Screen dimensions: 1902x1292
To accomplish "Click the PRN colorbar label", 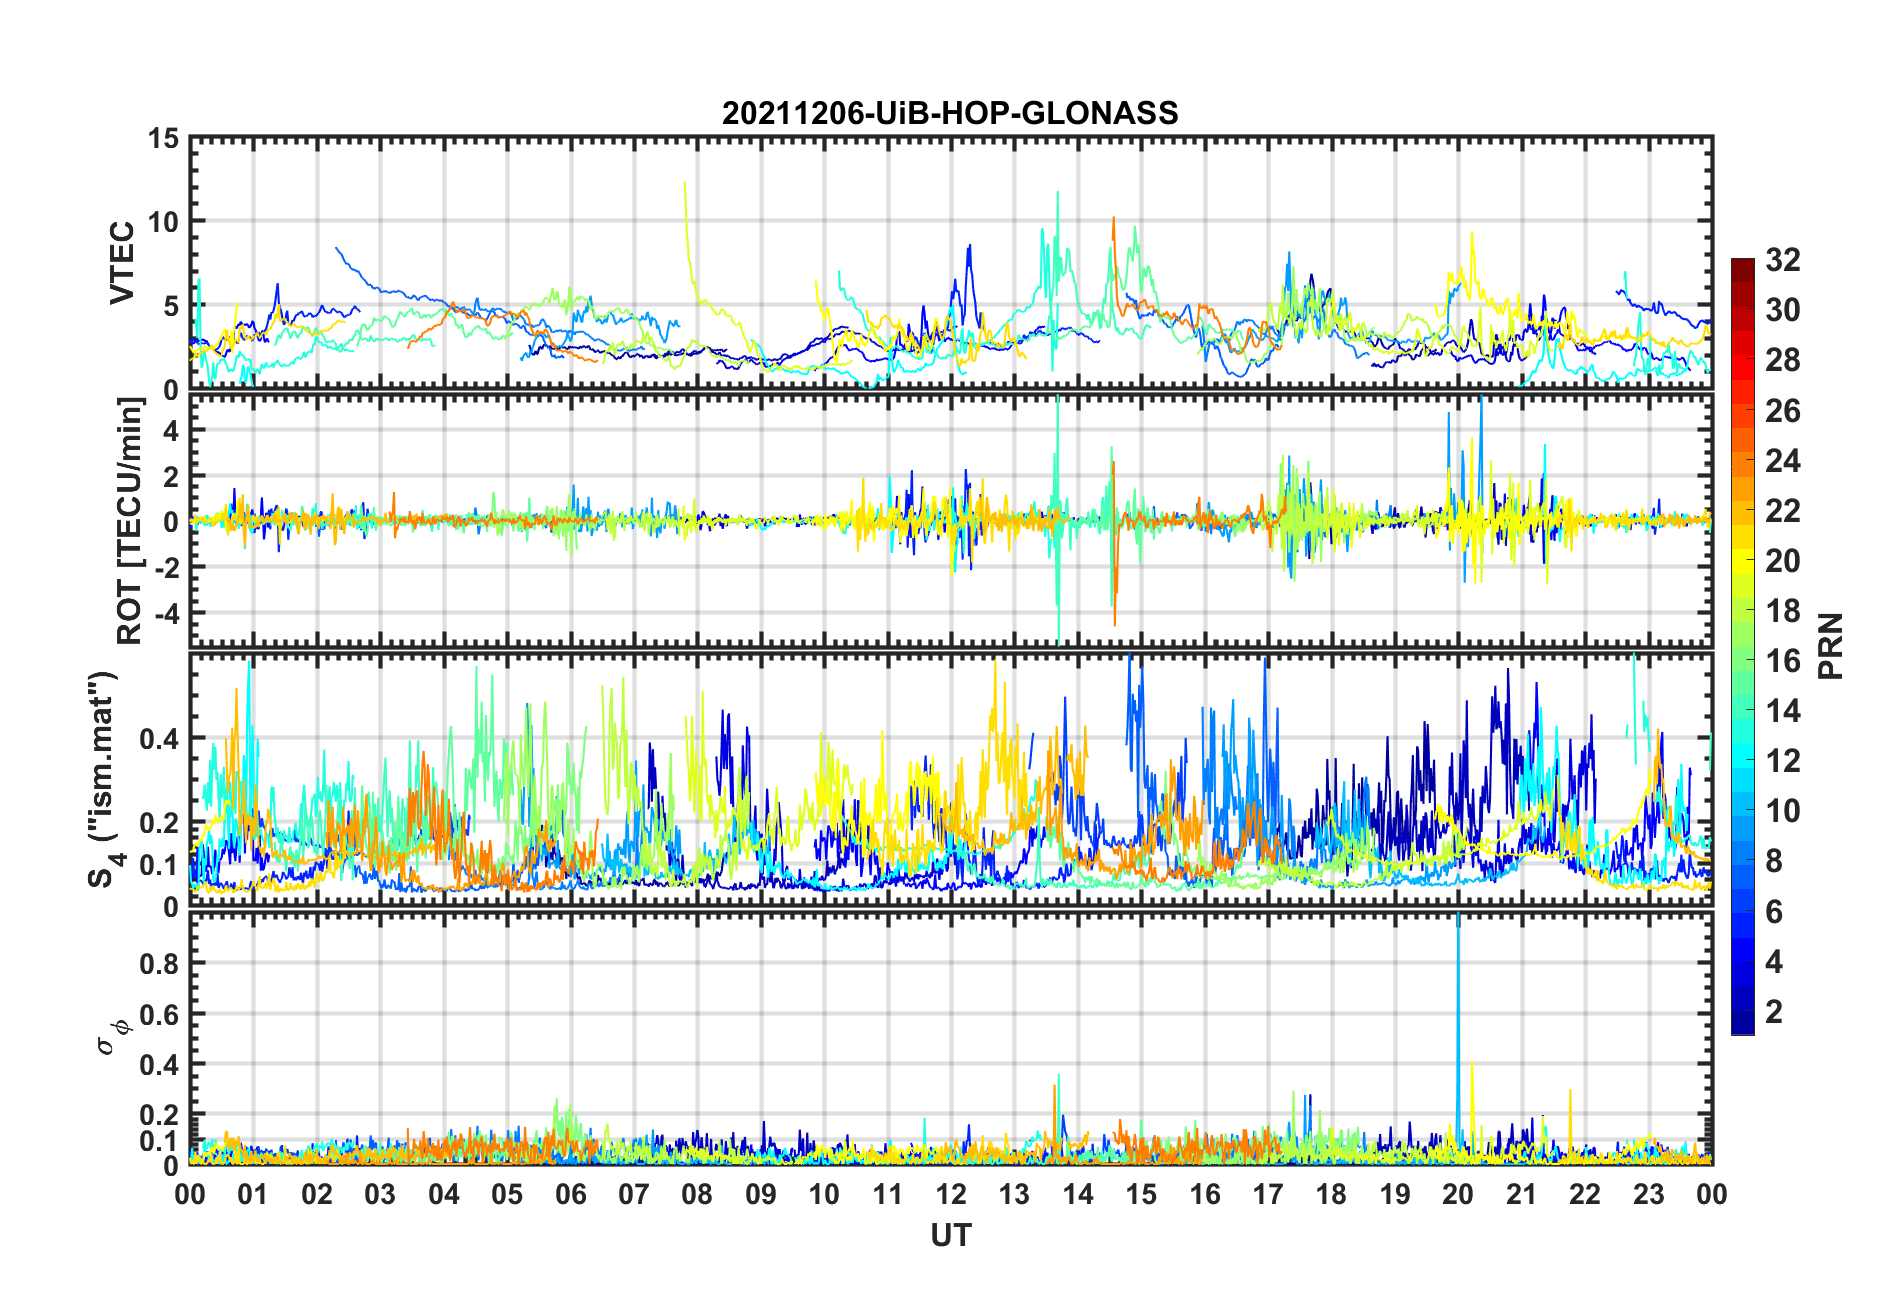I will point(1831,646).
